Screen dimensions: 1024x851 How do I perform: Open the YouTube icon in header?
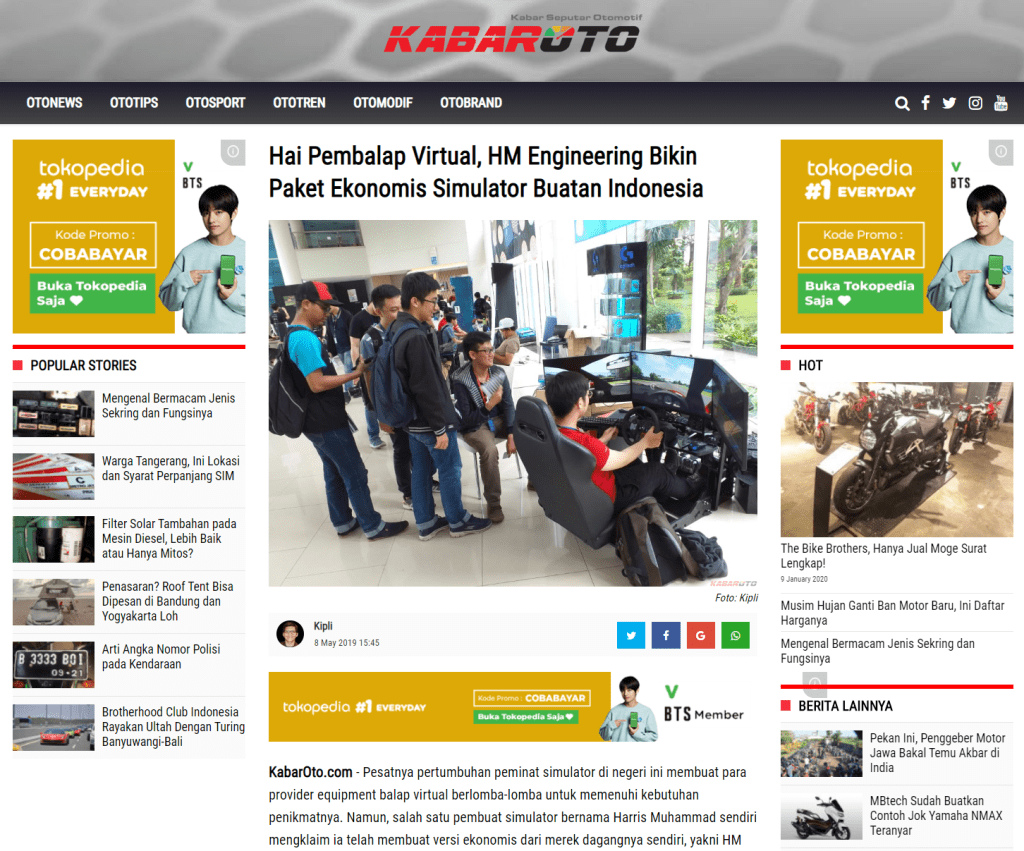(1000, 103)
